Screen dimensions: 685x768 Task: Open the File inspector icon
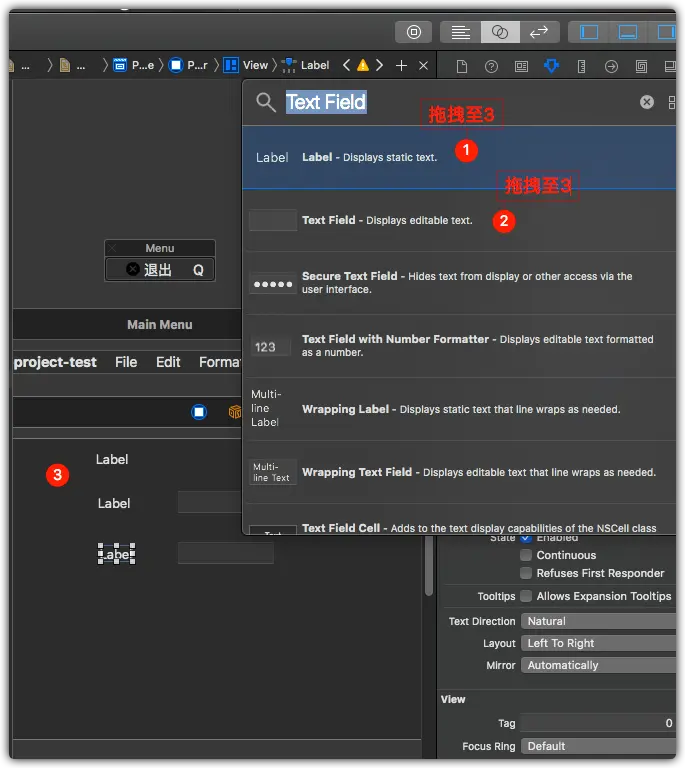click(x=462, y=66)
